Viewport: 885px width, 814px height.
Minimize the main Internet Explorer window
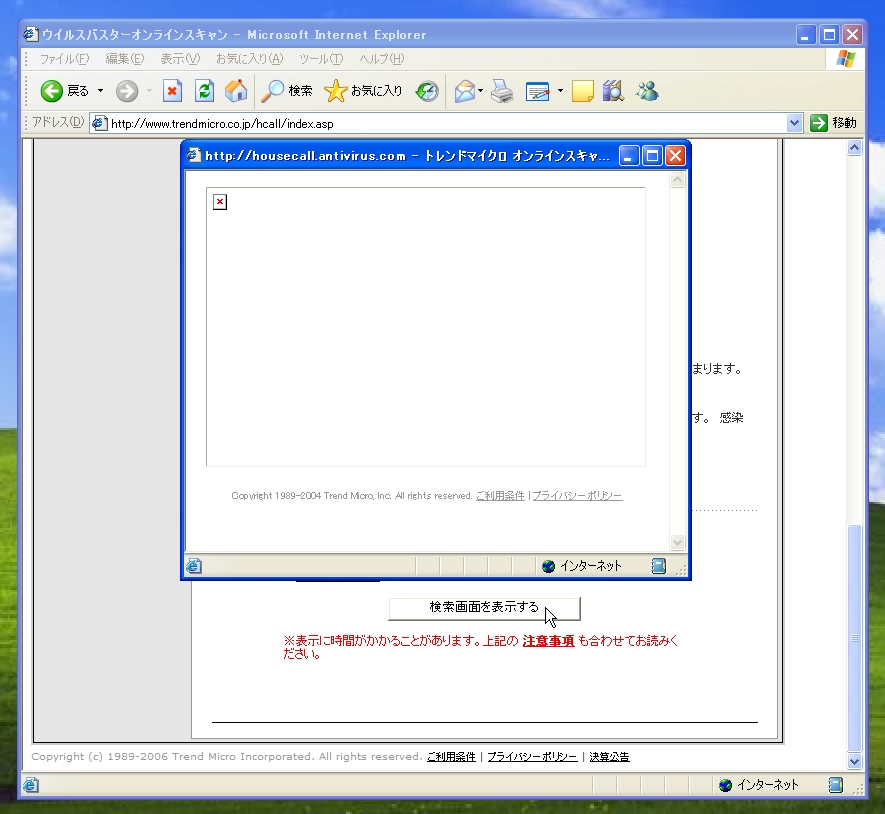tap(805, 35)
